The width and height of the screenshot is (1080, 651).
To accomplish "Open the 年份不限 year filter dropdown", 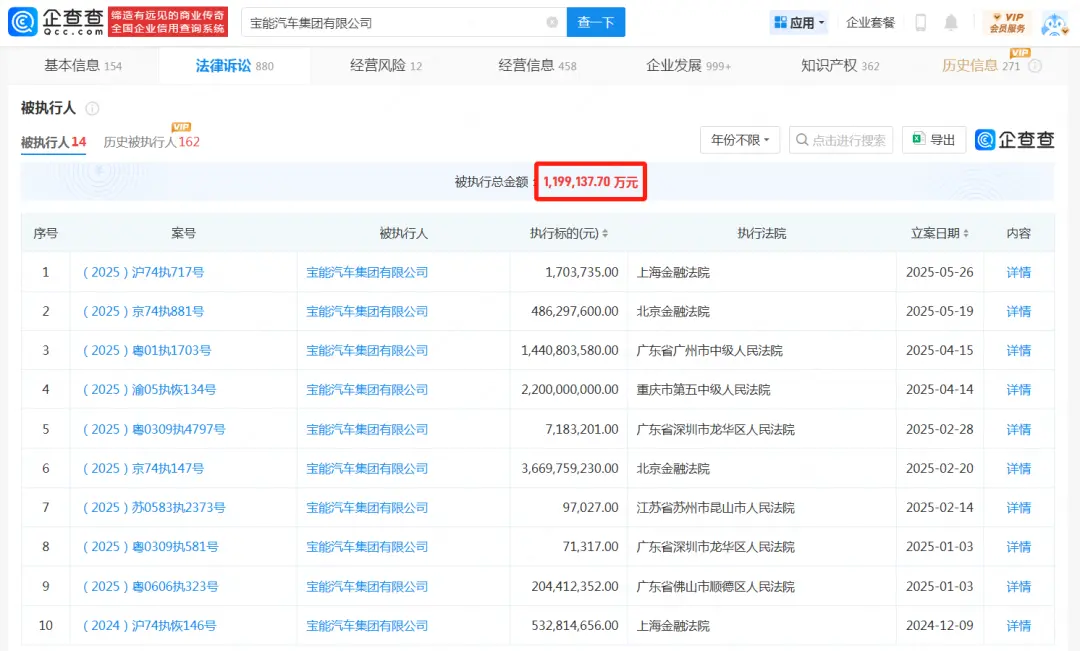I will (x=740, y=140).
